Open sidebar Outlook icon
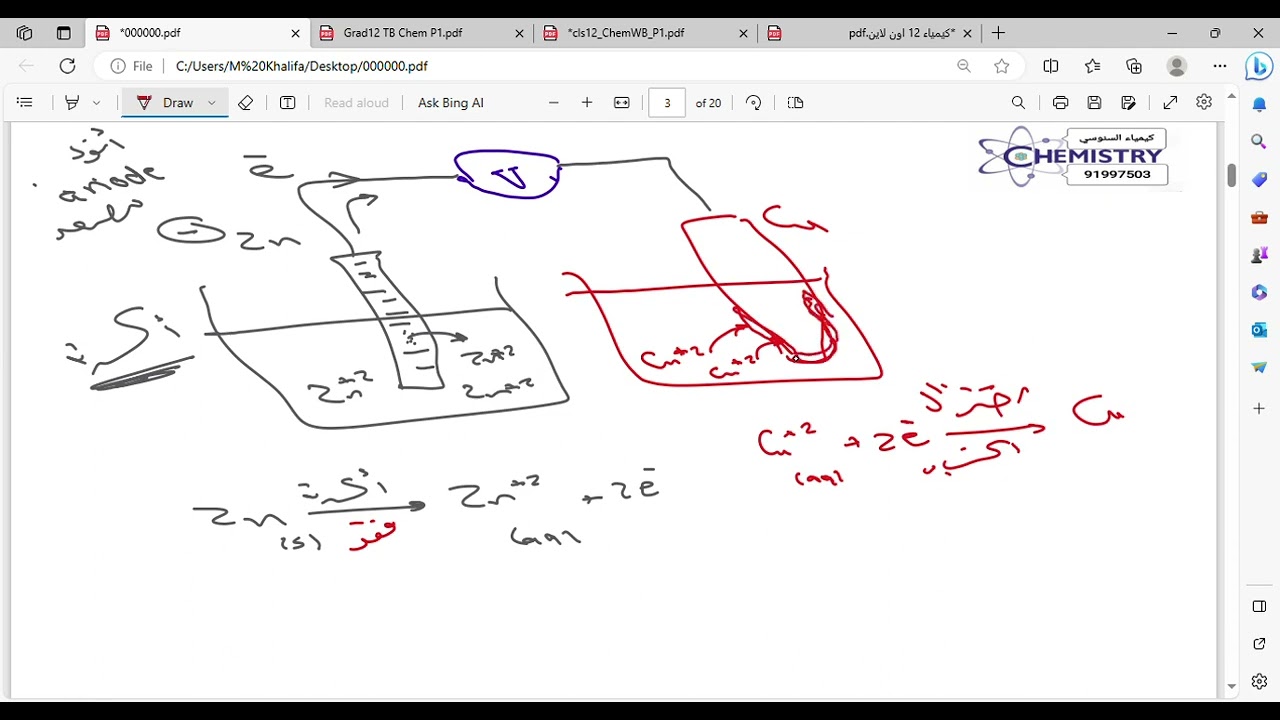The image size is (1280, 720). point(1259,330)
